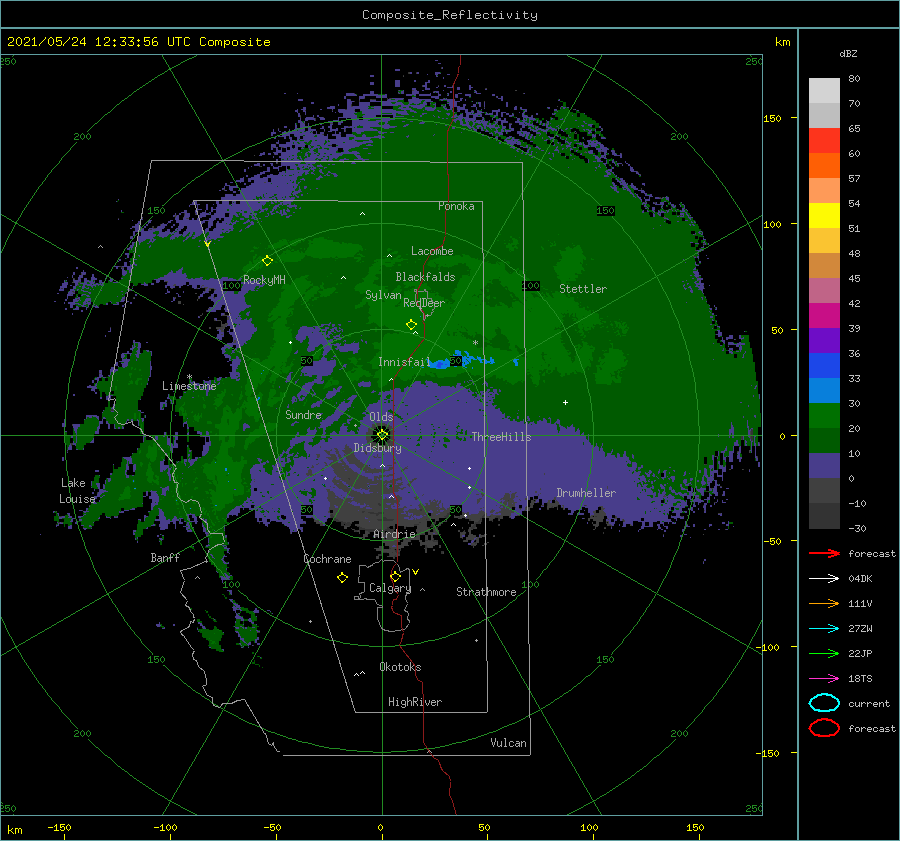Click the Drumheller label
The height and width of the screenshot is (841, 900).
point(586,493)
